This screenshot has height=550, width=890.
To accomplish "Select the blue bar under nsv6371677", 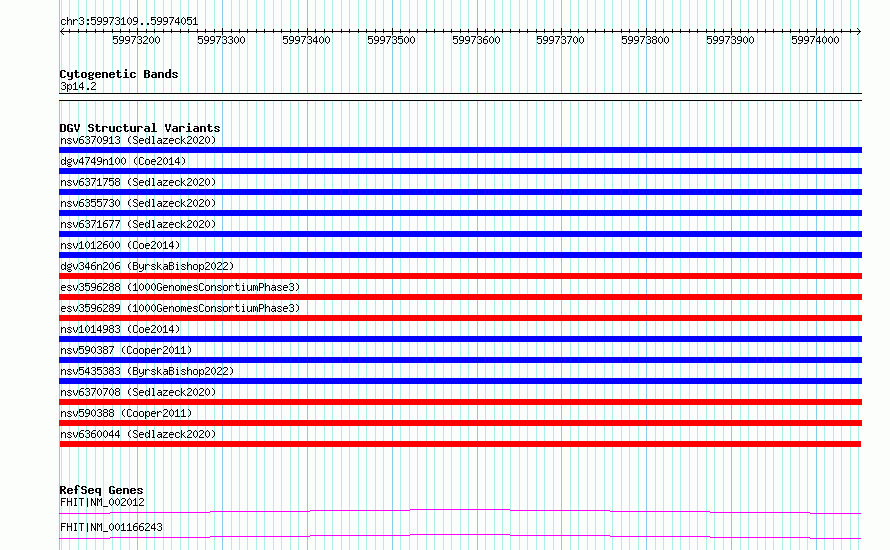I will tap(460, 234).
